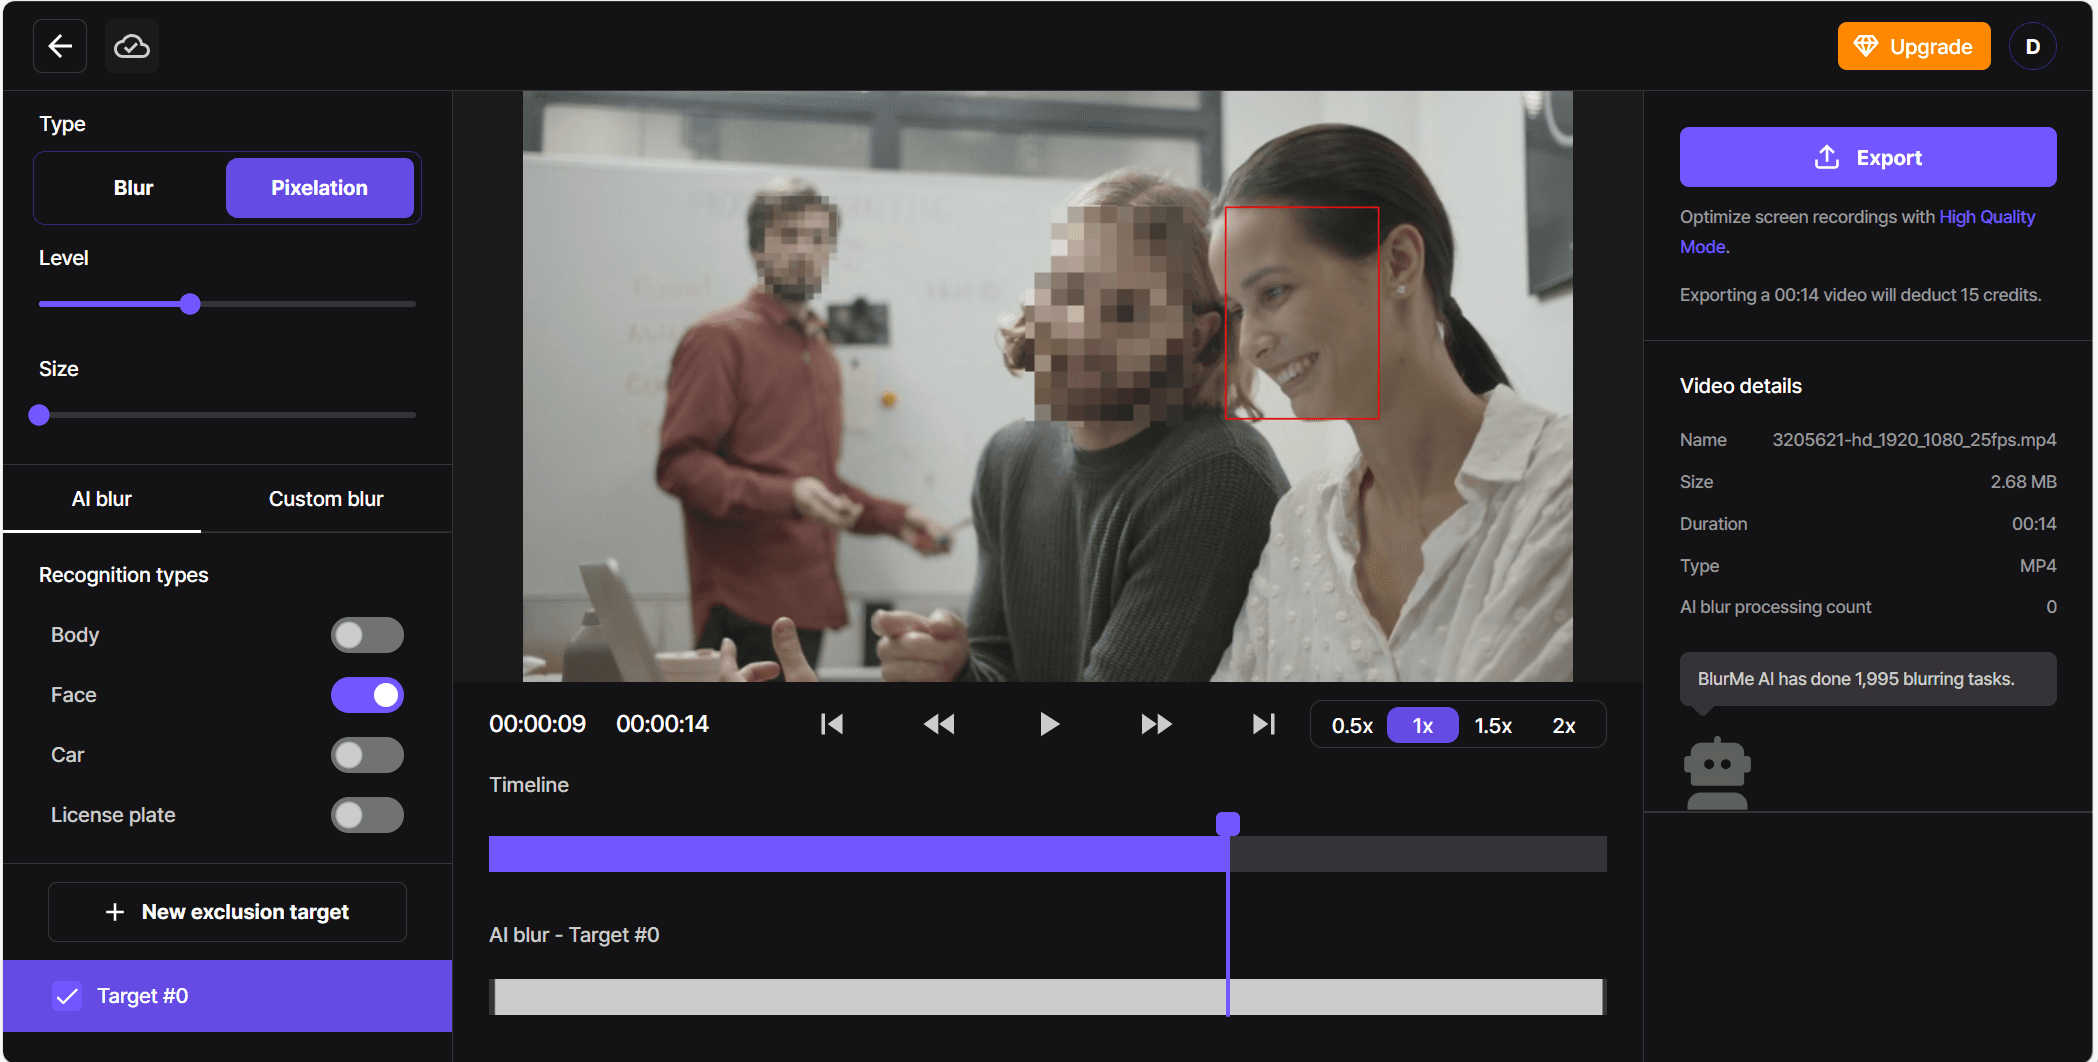
Task: Click the cloud sync icon
Action: (131, 45)
